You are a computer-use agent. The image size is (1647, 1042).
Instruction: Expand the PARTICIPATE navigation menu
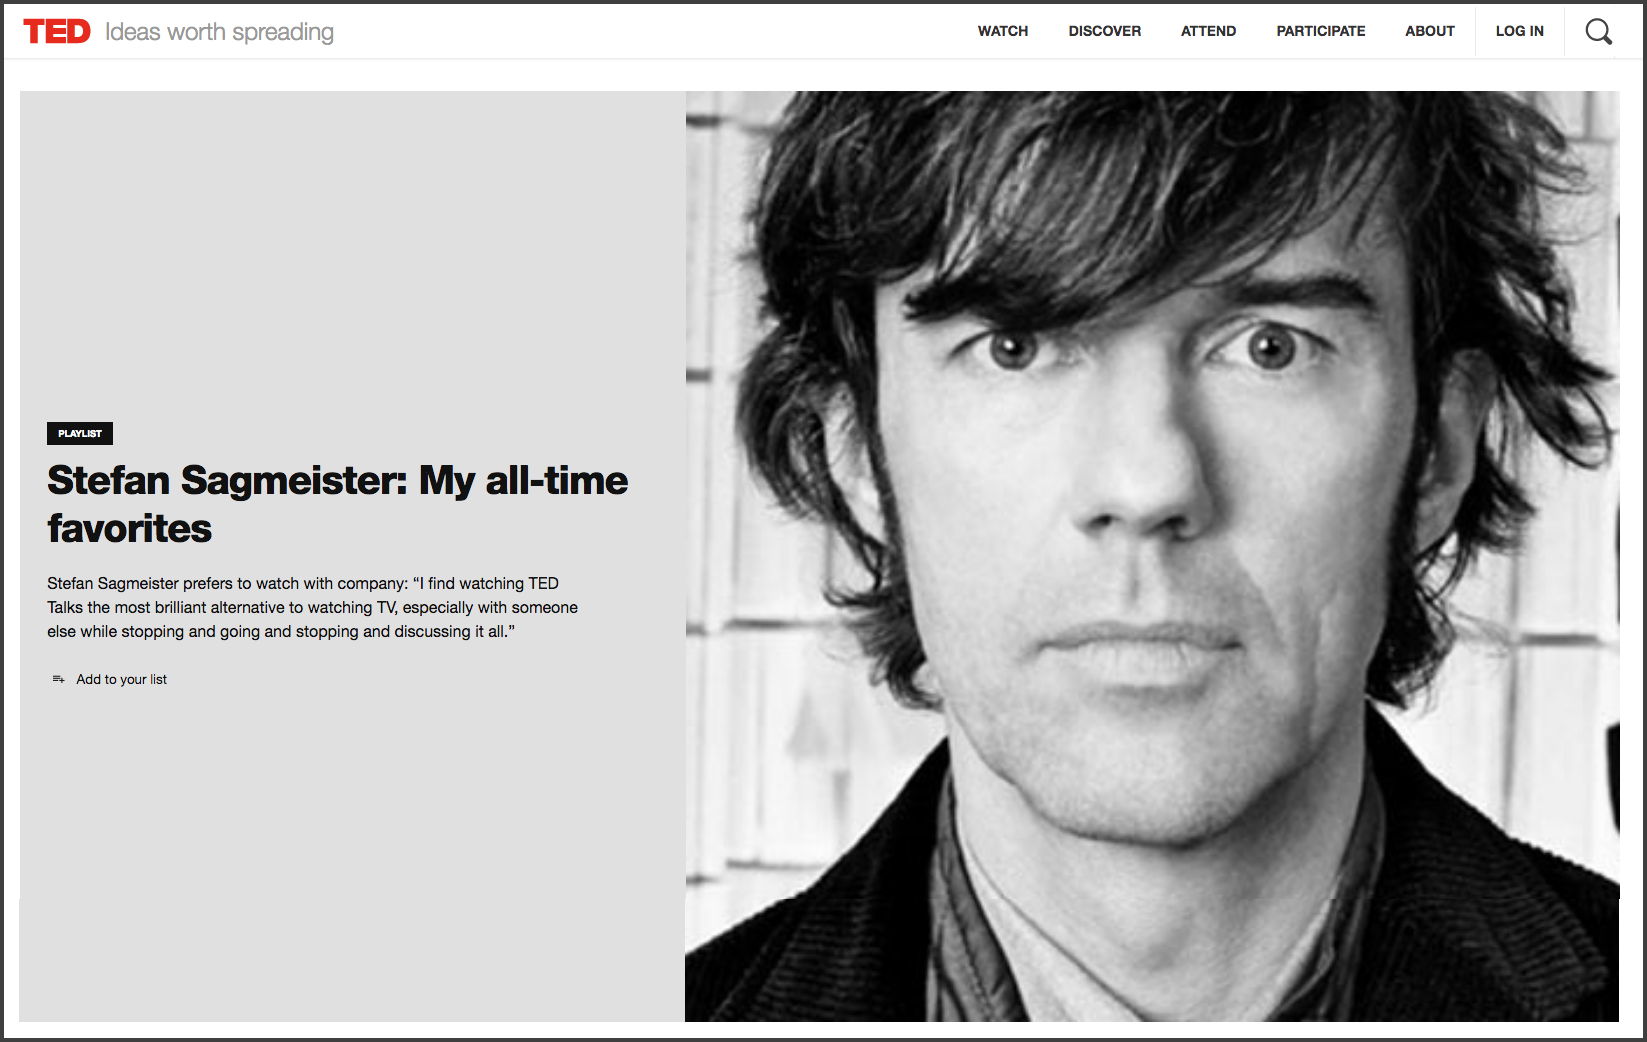click(x=1320, y=31)
